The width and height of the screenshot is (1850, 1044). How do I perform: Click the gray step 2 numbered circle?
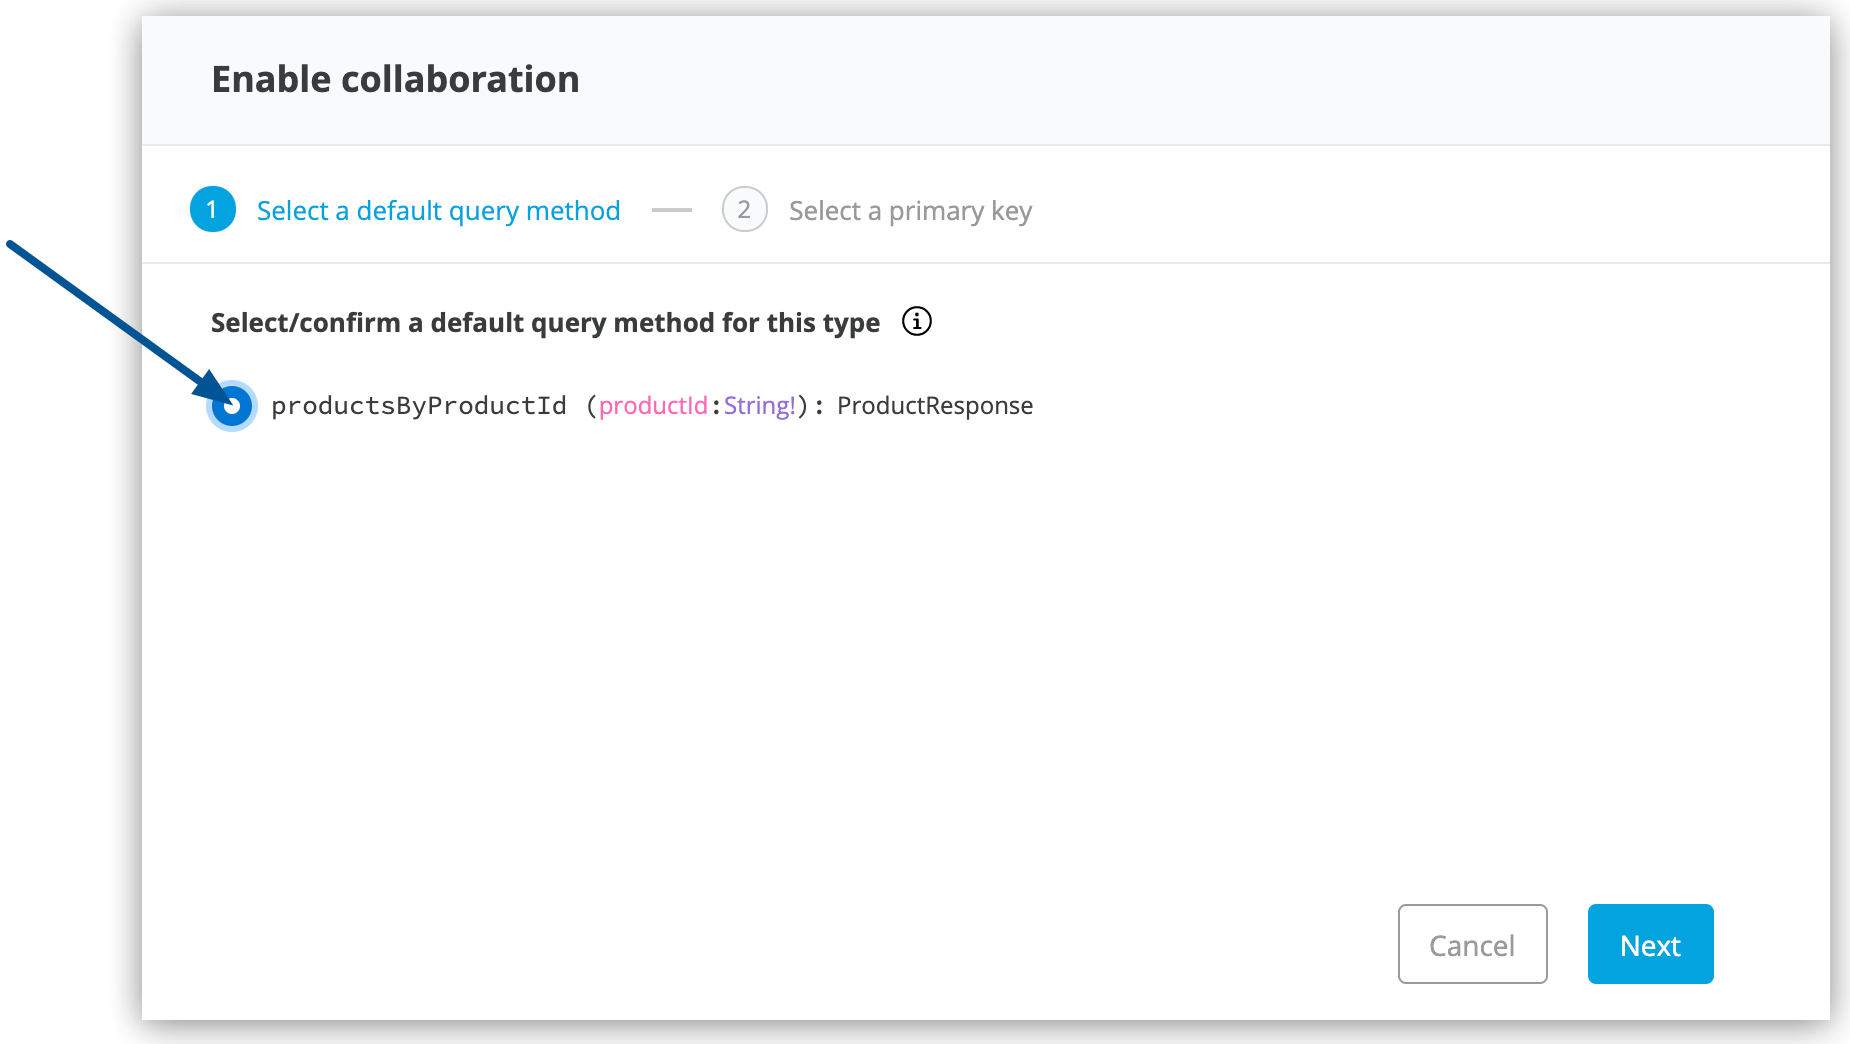pyautogui.click(x=744, y=209)
